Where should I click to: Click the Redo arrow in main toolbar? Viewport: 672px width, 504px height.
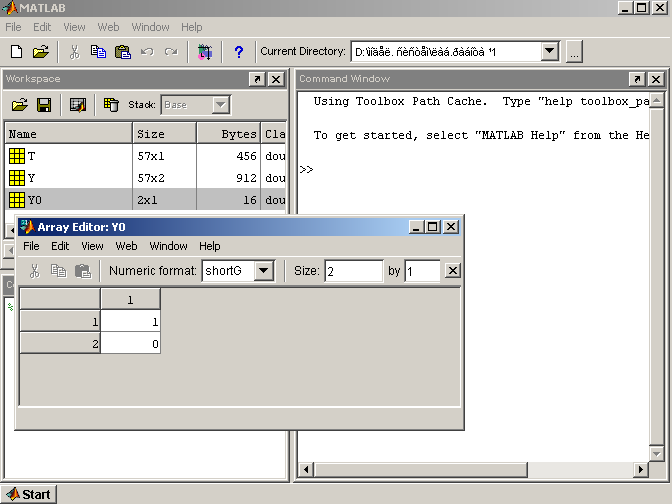(171, 52)
